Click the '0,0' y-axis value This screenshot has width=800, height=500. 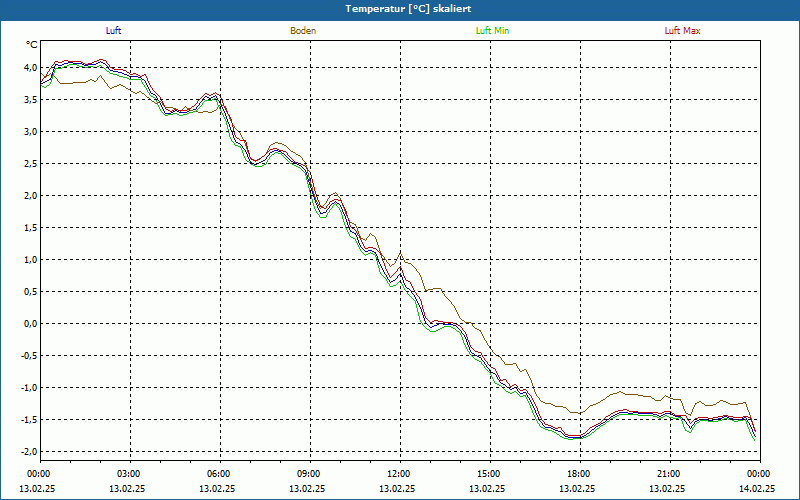pos(30,323)
